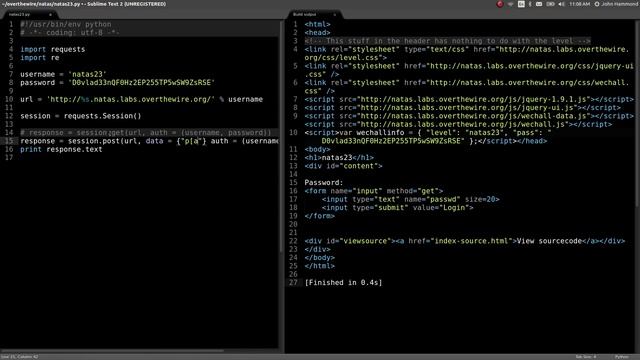Screen dimensions: 640x360
Task: Click 'session = requests.Session()' line
Action: pyautogui.click(x=80, y=116)
